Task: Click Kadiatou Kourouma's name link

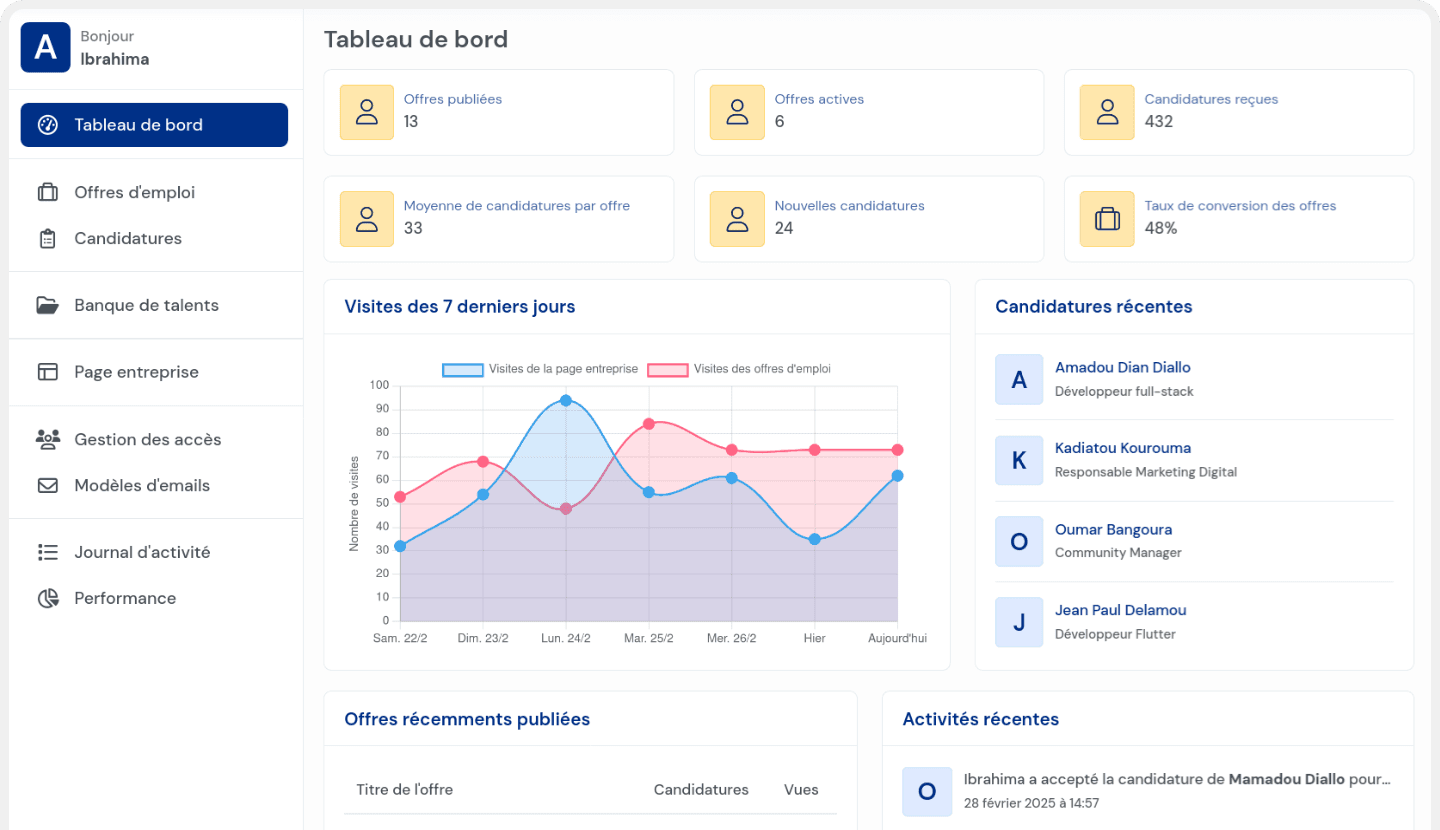Action: 1122,448
